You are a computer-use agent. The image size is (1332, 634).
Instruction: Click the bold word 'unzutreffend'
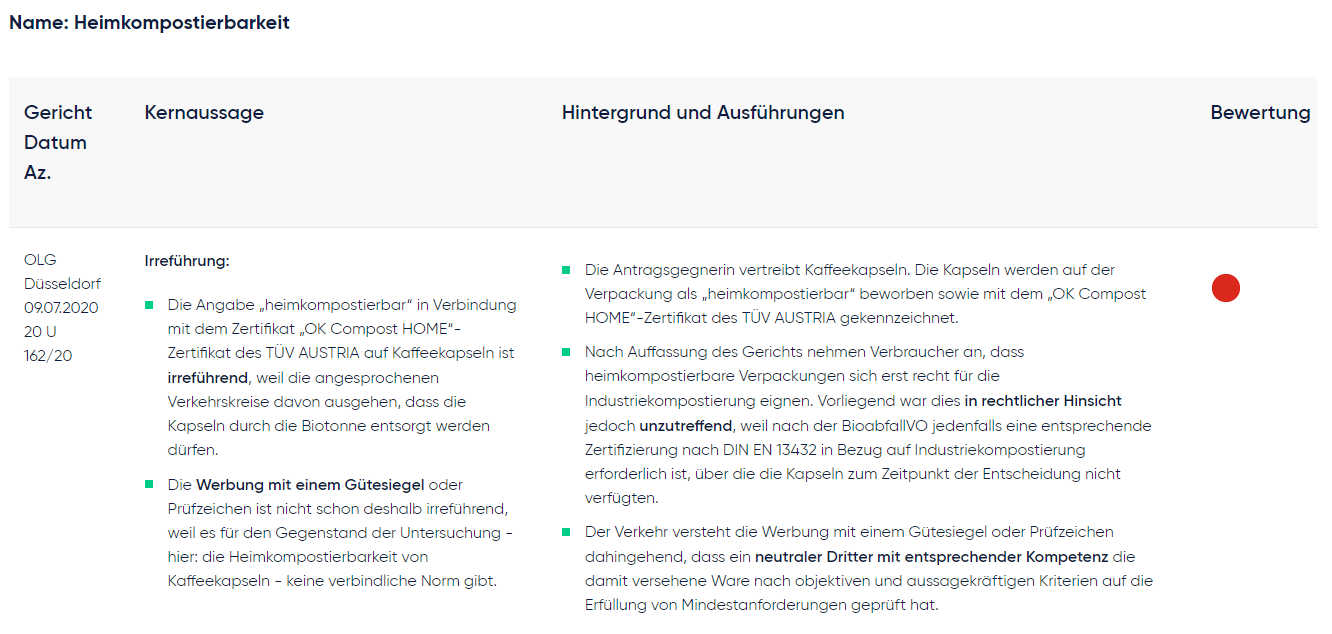click(x=687, y=425)
